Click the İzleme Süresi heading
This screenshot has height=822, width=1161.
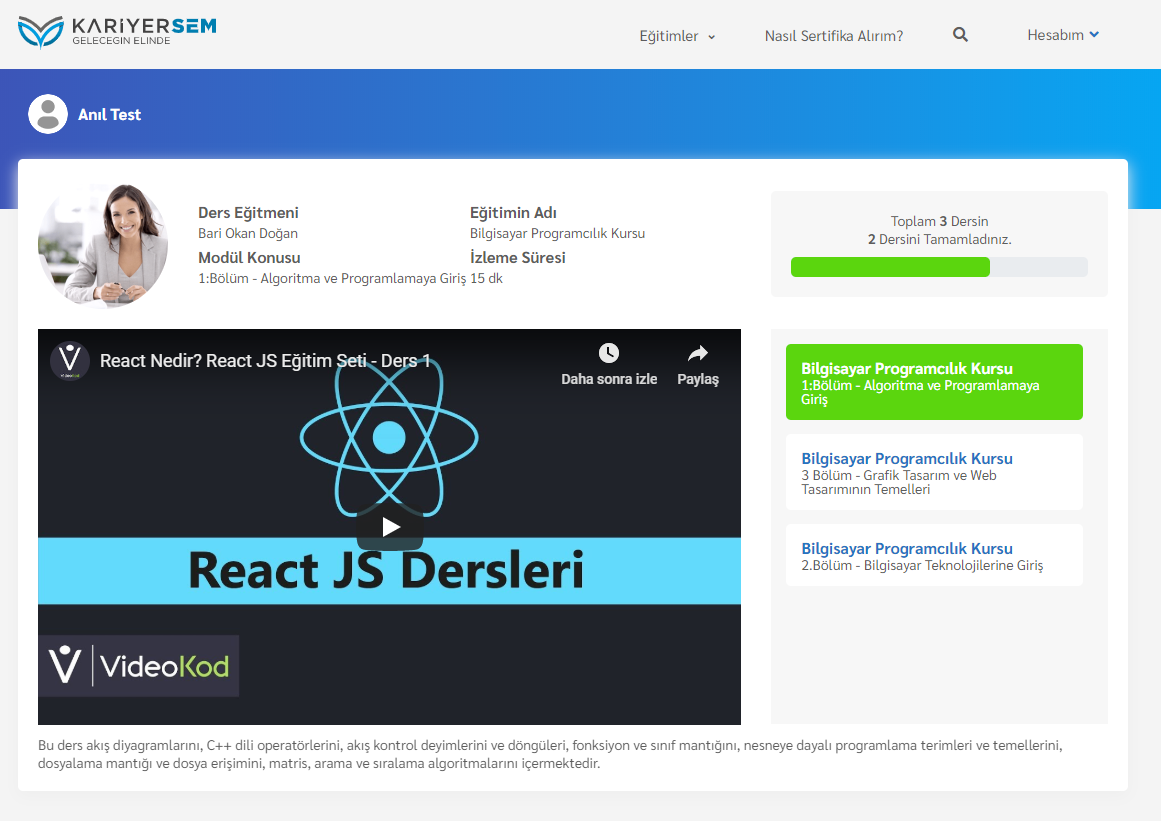point(518,258)
